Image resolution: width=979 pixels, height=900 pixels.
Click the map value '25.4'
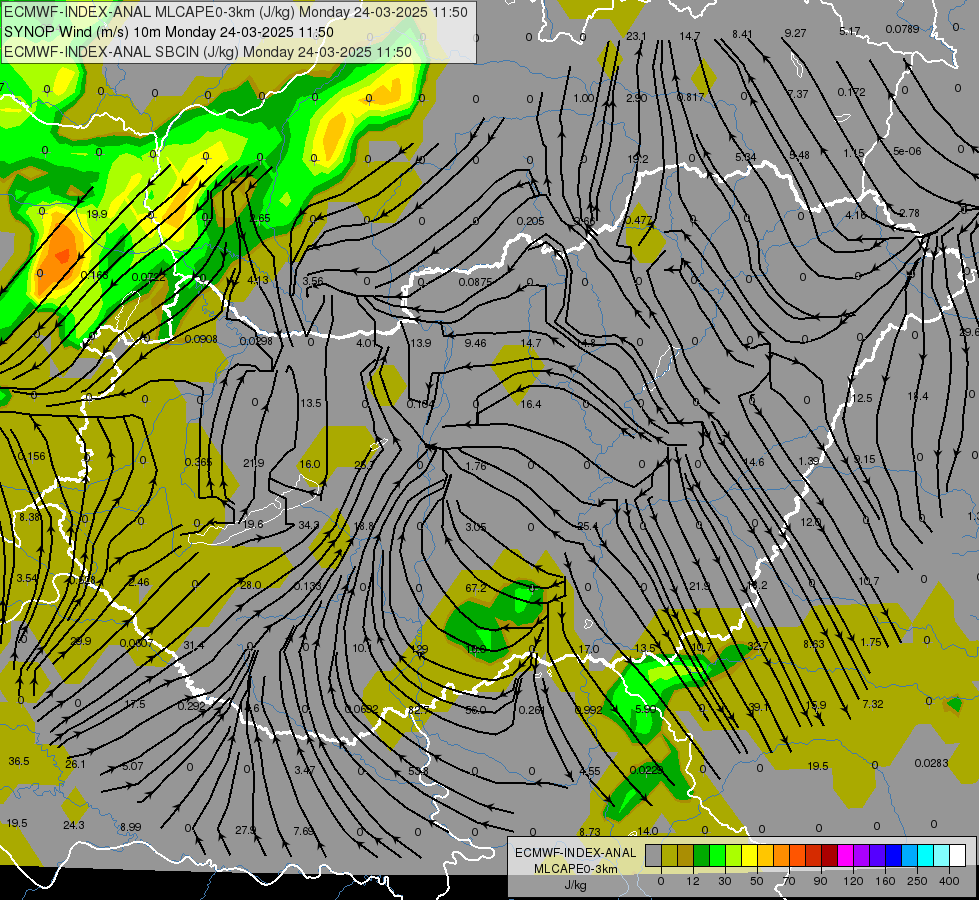(588, 526)
